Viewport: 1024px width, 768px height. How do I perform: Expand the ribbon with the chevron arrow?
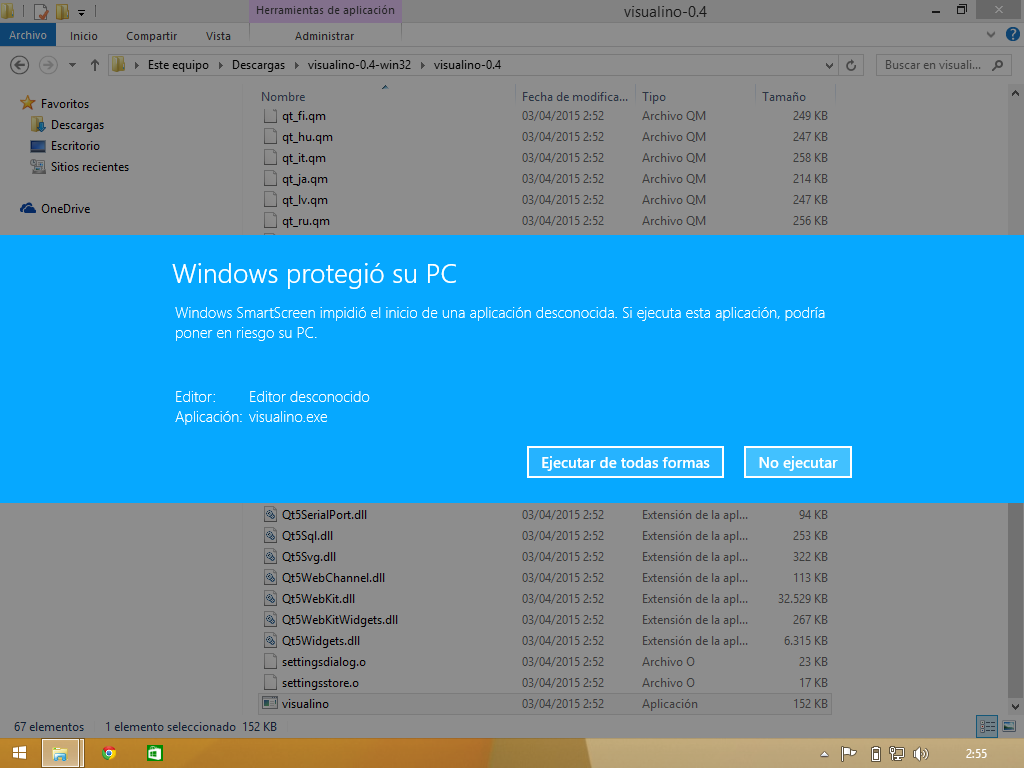click(991, 35)
